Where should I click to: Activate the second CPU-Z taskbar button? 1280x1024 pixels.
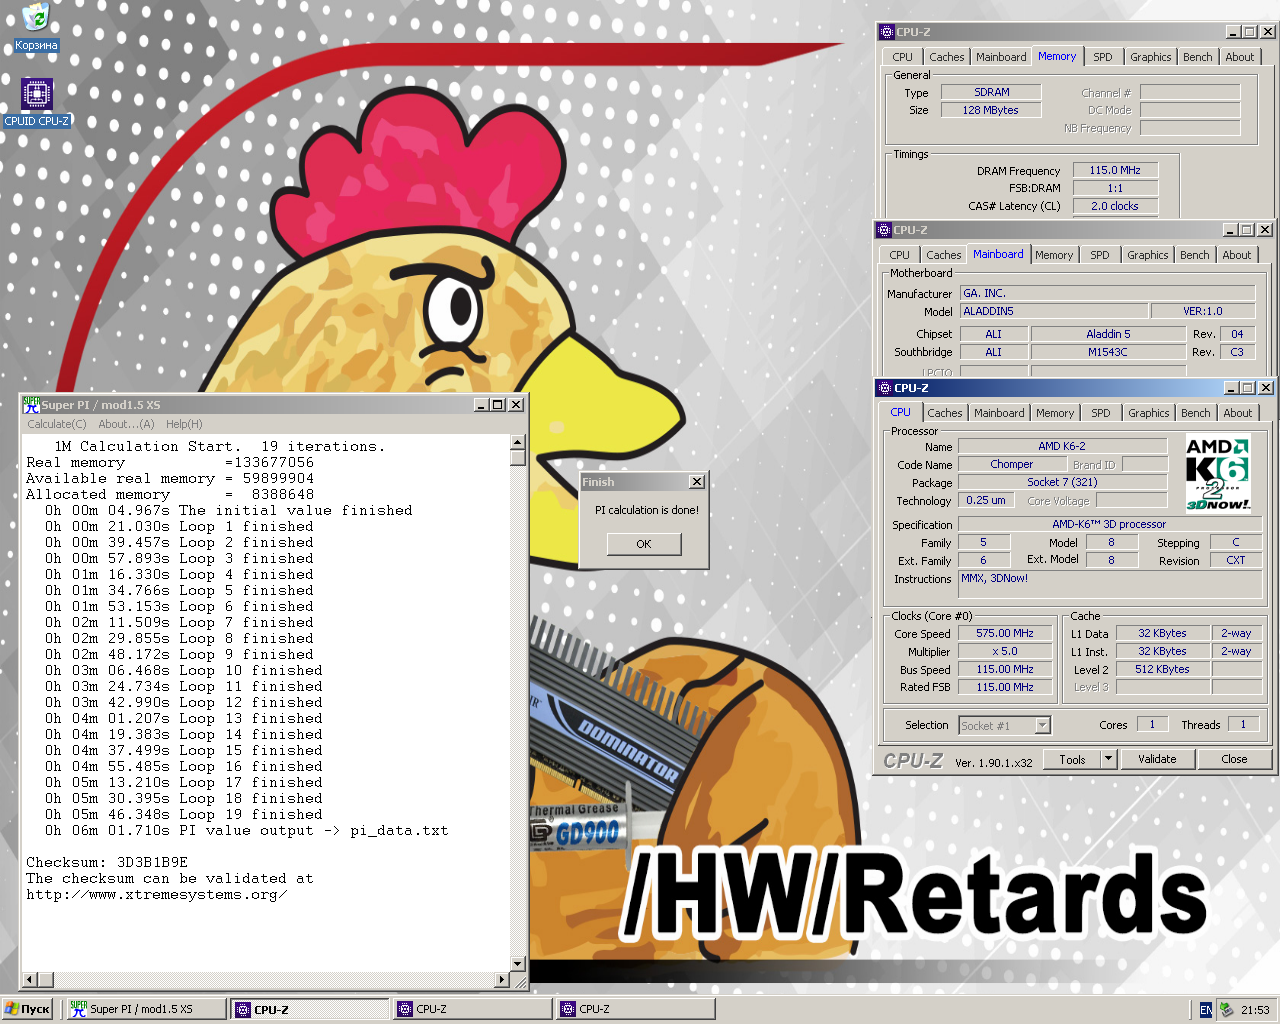coord(473,1009)
